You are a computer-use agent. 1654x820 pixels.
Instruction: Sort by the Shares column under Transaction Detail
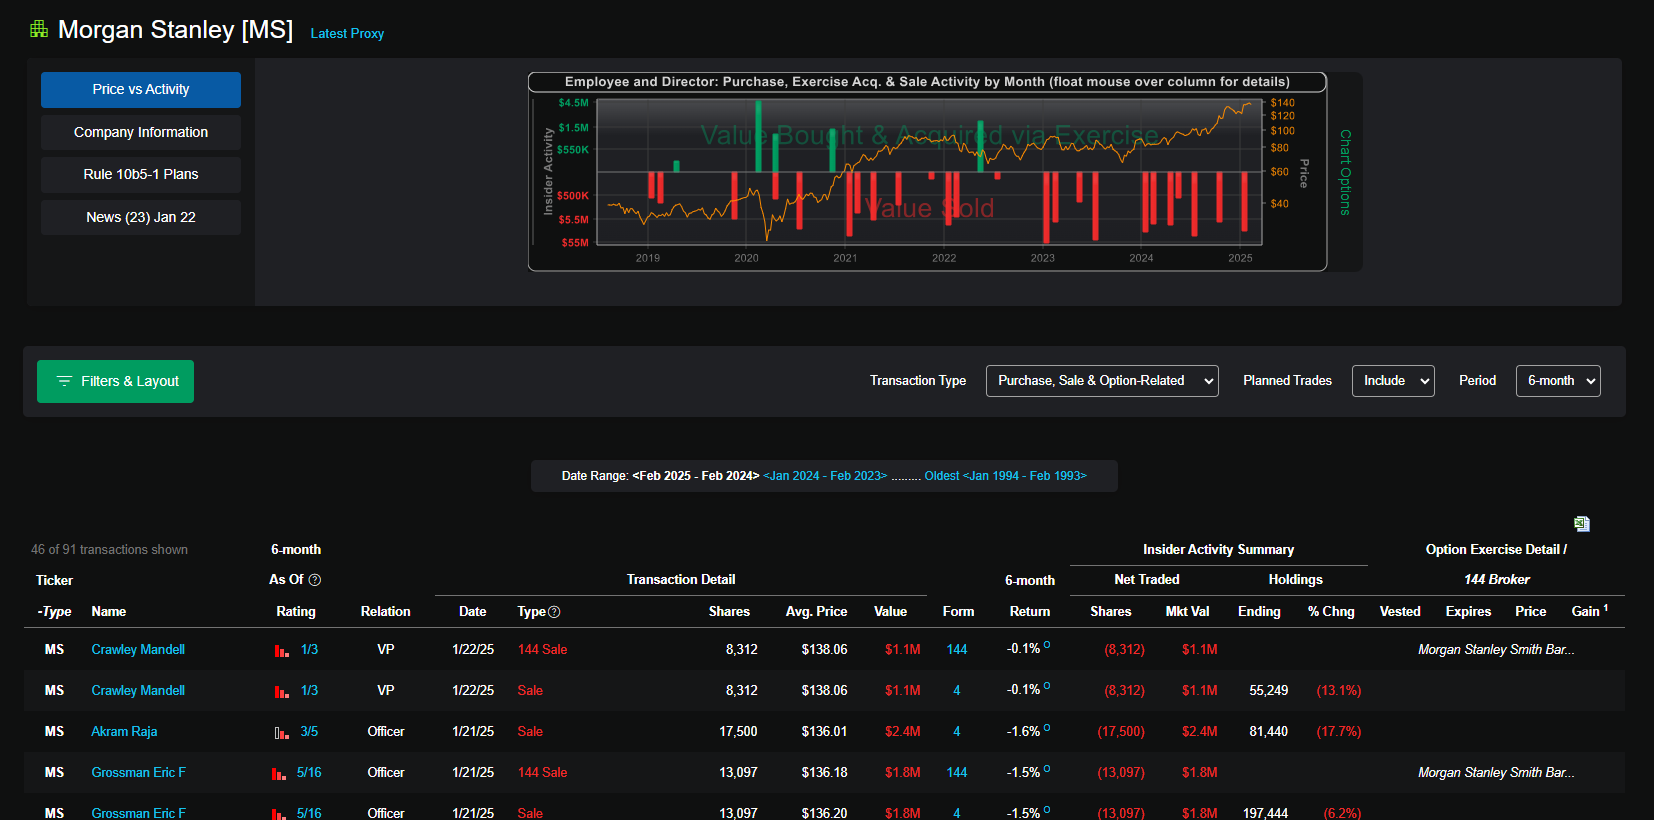(x=729, y=612)
